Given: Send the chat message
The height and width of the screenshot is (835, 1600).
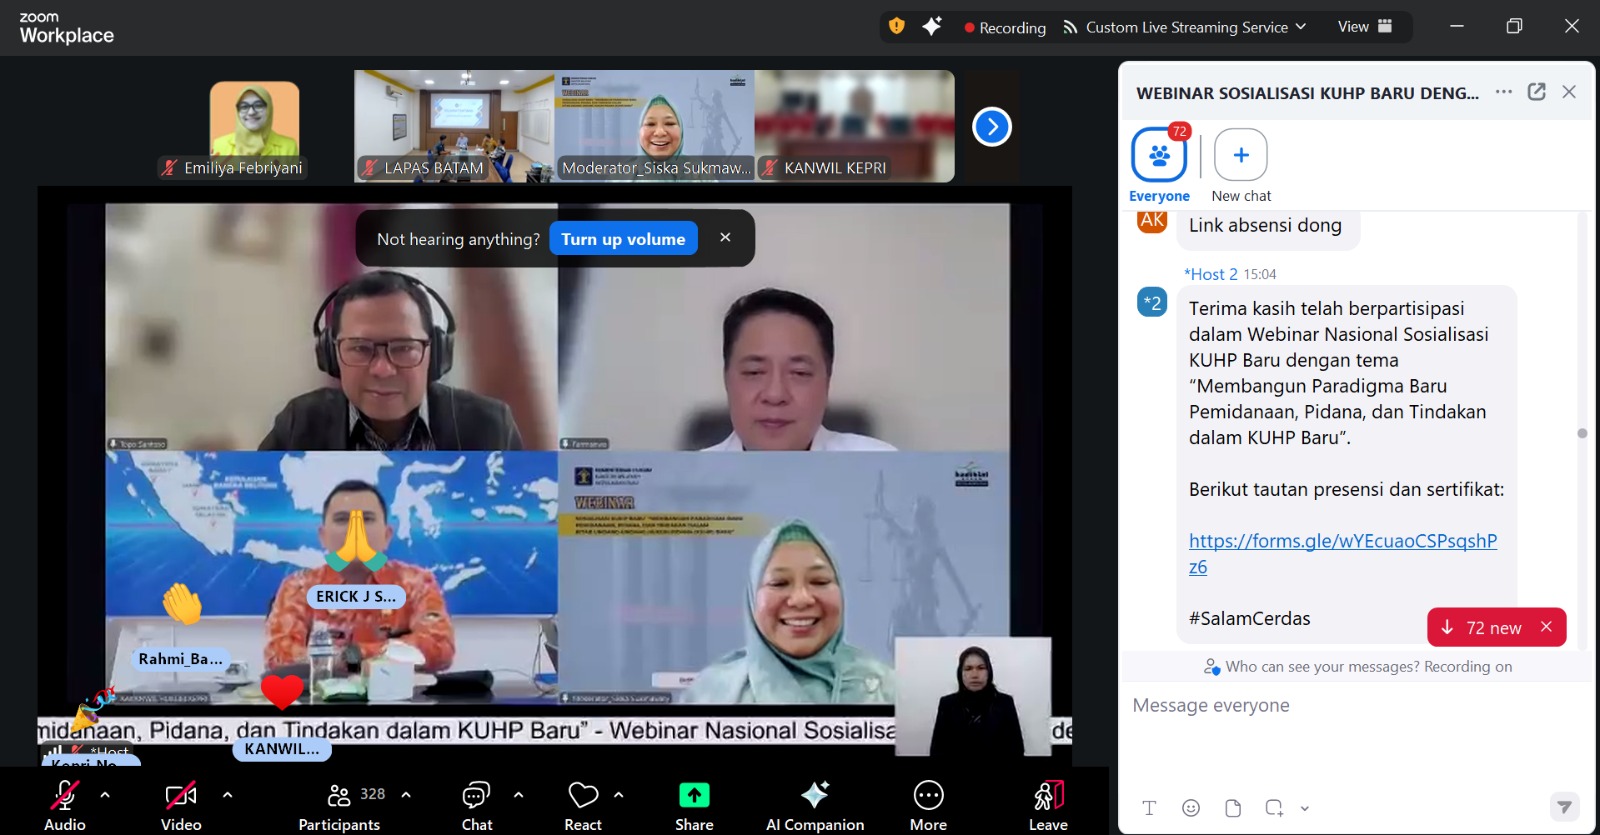Looking at the screenshot, I should click(x=1564, y=807).
